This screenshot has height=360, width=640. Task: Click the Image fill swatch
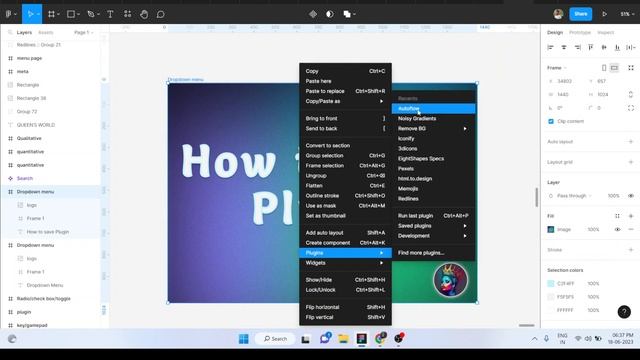(x=551, y=229)
